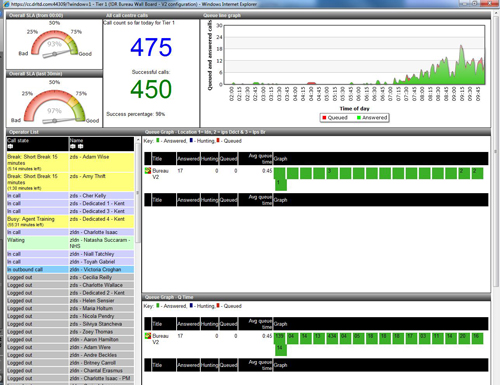The image size is (500, 385).
Task: Click the Operator List scrollbar up arrow
Action: (x=138, y=140)
